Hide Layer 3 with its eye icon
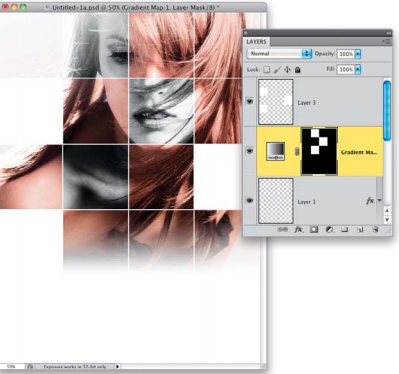 [249, 102]
